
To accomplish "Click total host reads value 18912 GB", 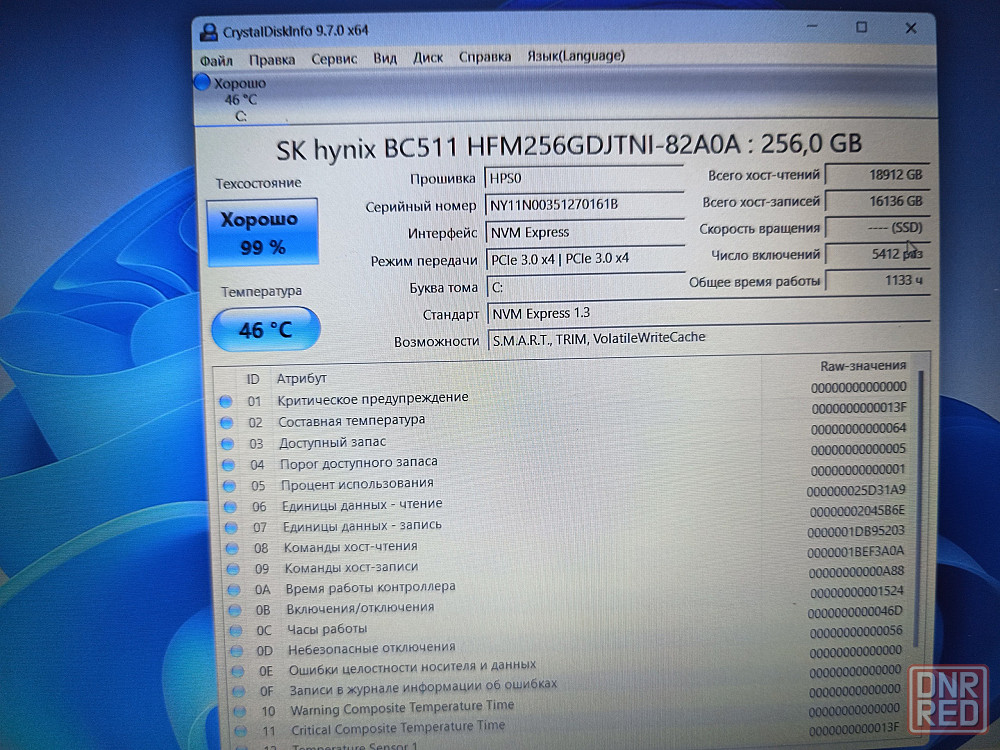I will [877, 175].
